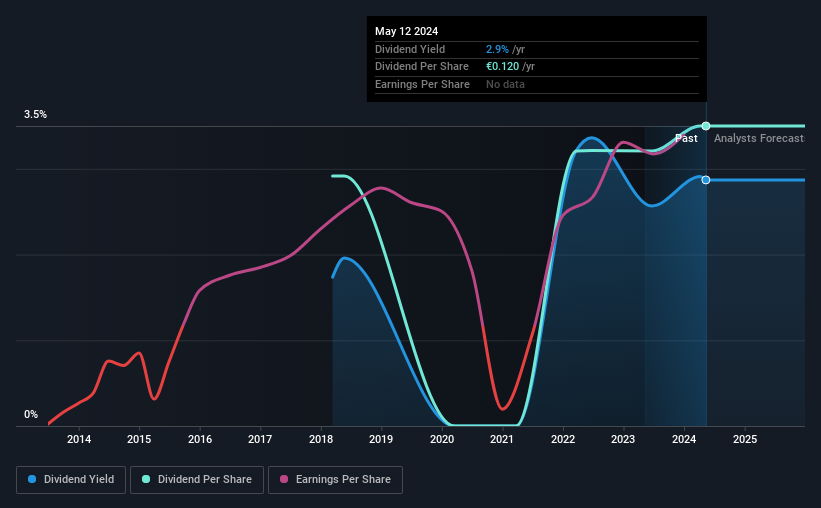Click the 2021 x-axis label
Image resolution: width=821 pixels, height=508 pixels.
click(x=502, y=439)
